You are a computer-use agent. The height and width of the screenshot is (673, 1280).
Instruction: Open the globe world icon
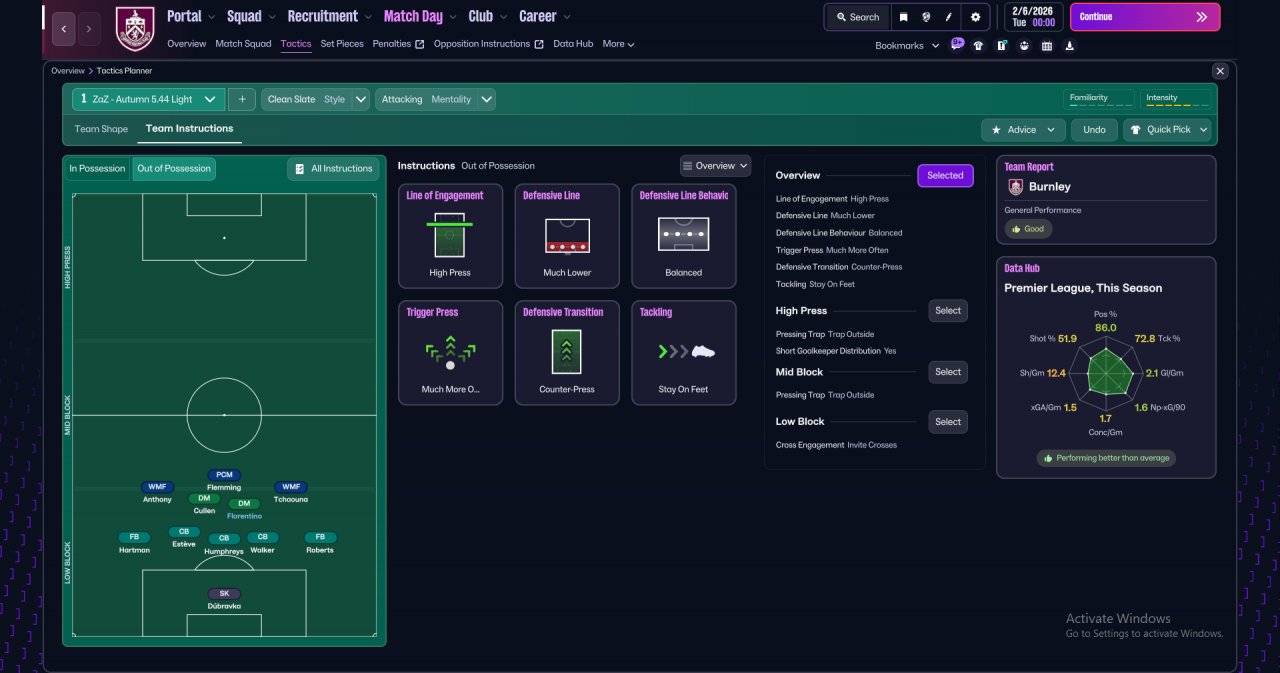tap(927, 17)
